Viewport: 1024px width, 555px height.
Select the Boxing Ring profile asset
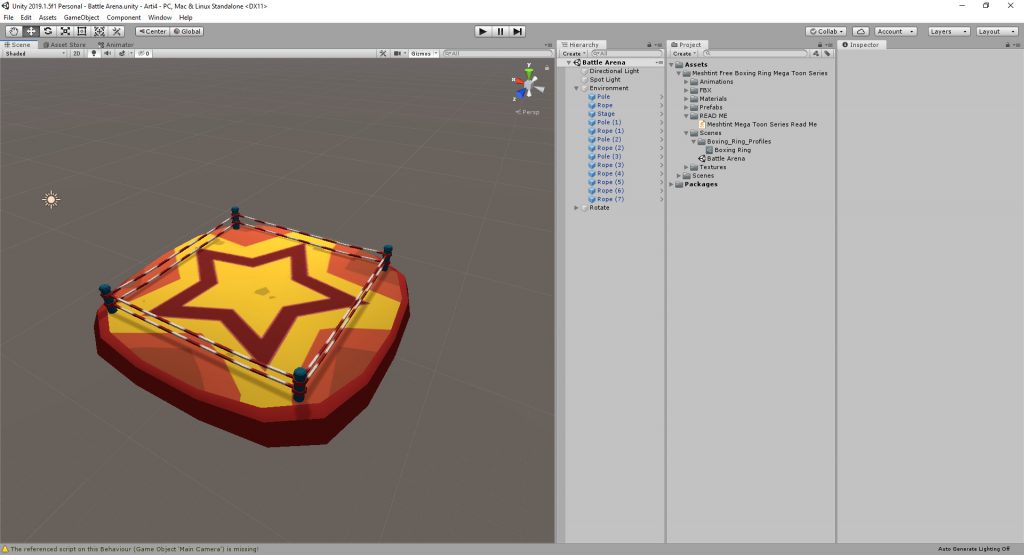(732, 150)
